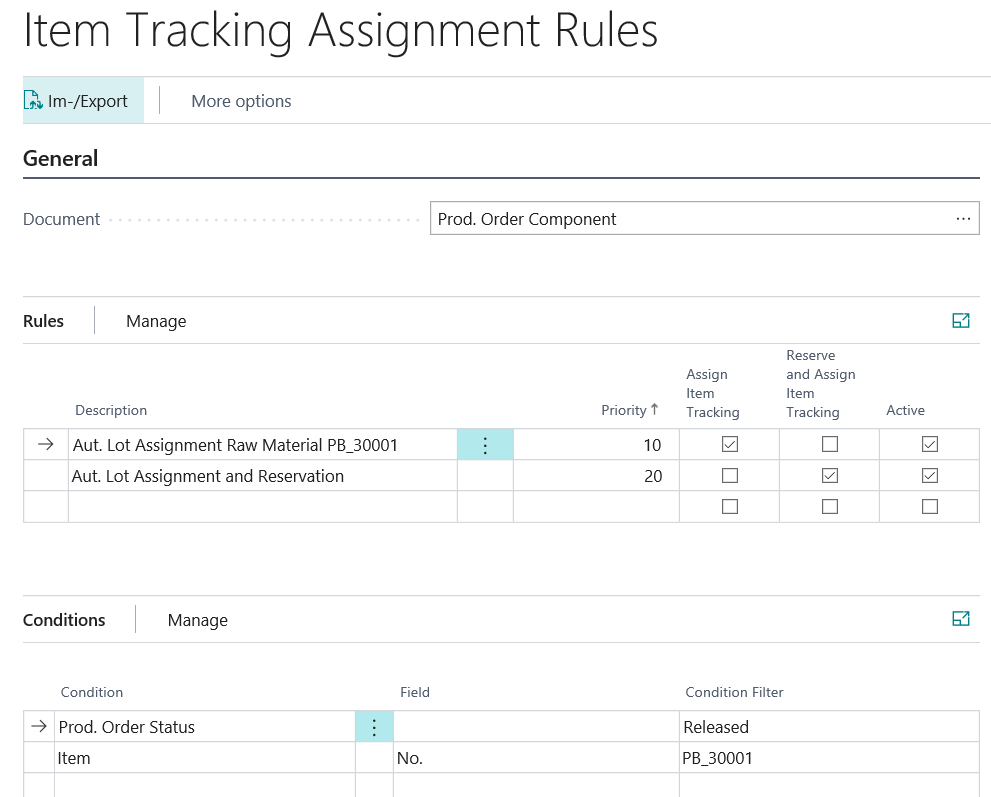Toggle Active checkbox for Reservation rule

[930, 475]
